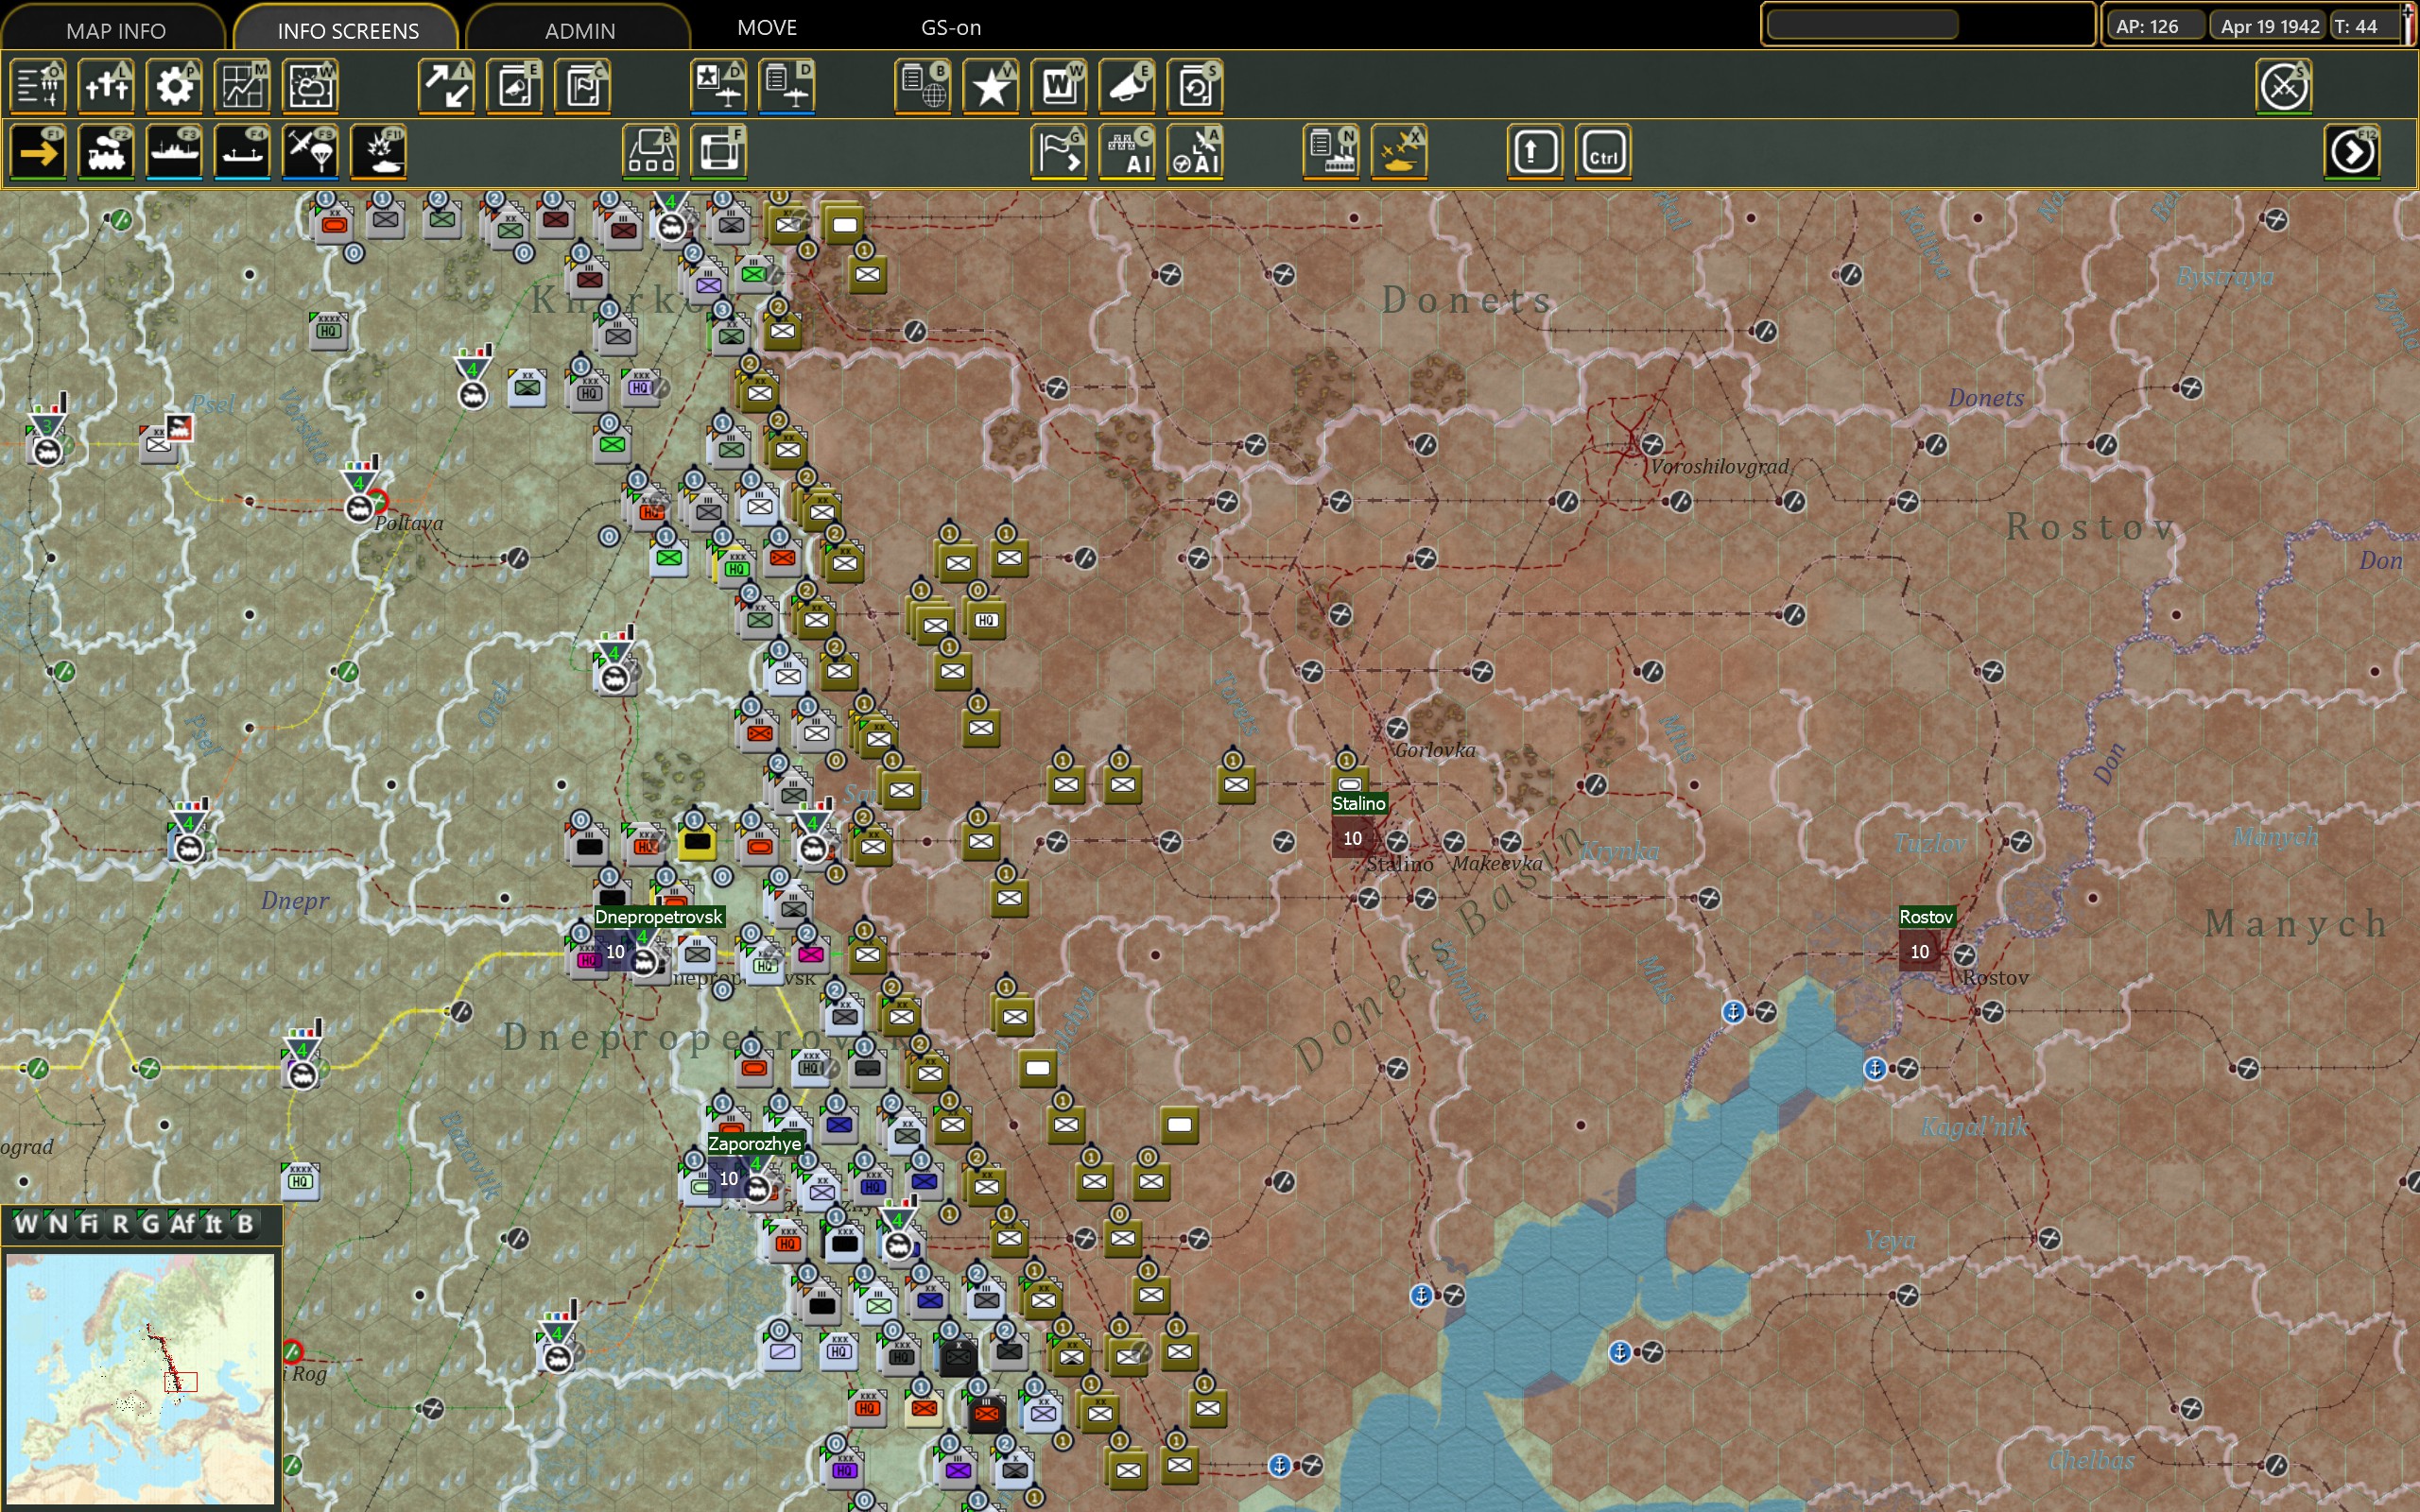
Task: Click the flag with arrow icon (G)
Action: [1059, 153]
